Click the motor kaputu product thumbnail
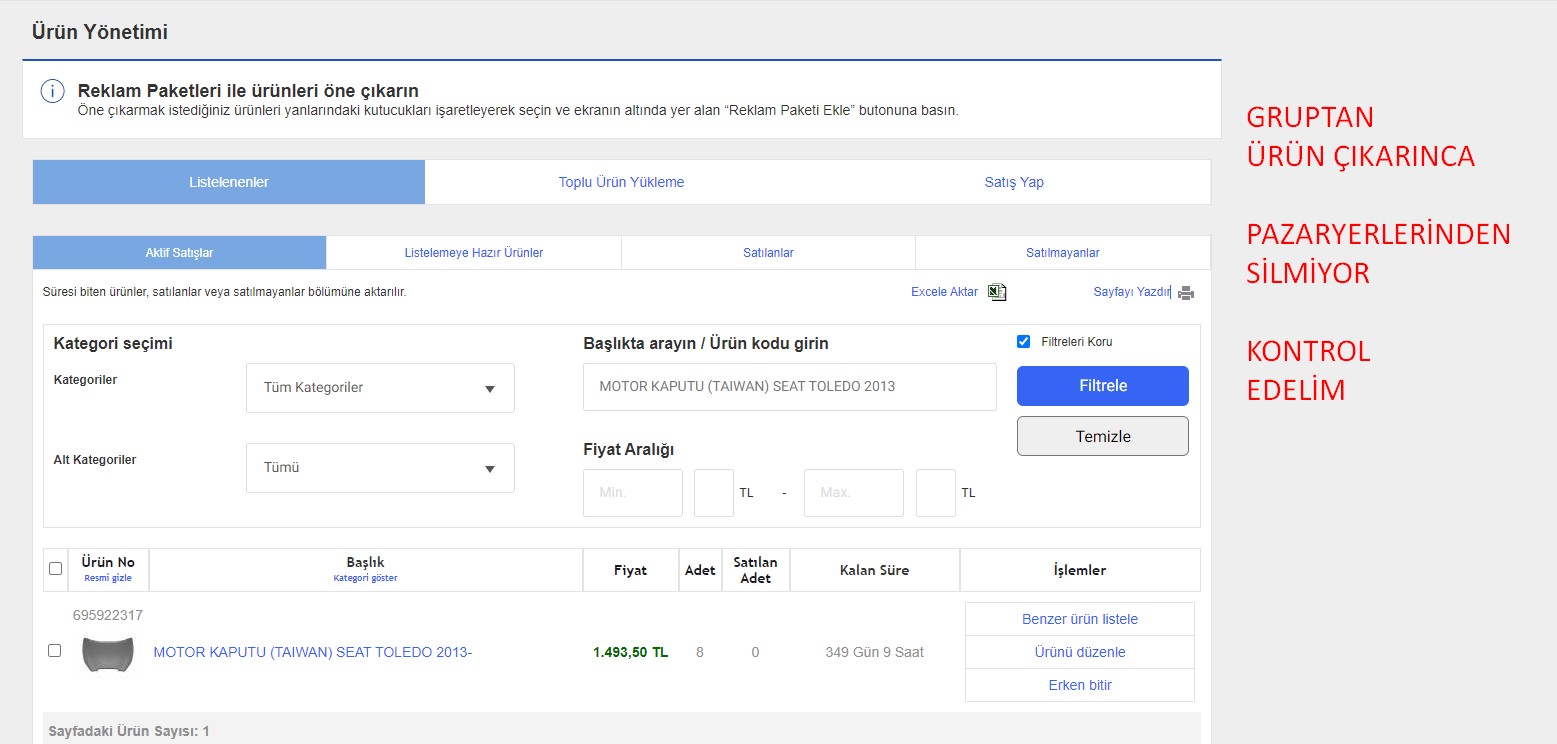Screen dimensions: 1557x744 pos(107,653)
